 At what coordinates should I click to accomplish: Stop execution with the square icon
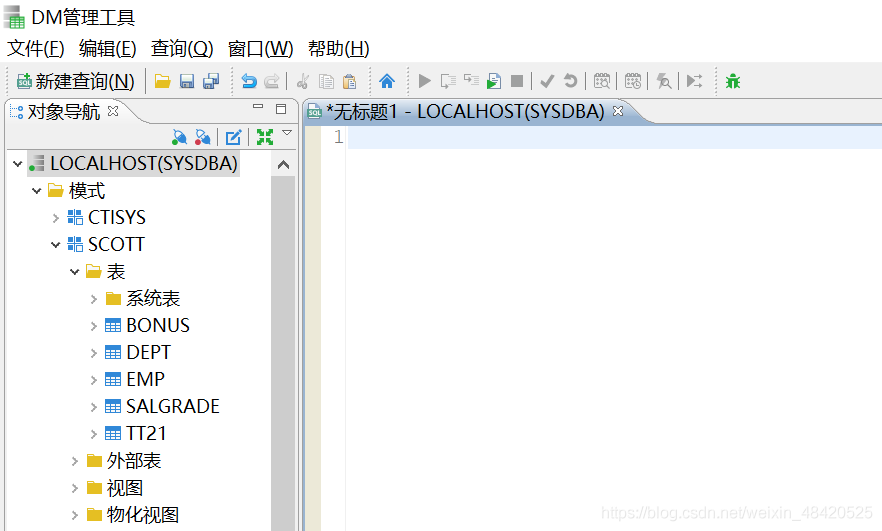tap(517, 82)
